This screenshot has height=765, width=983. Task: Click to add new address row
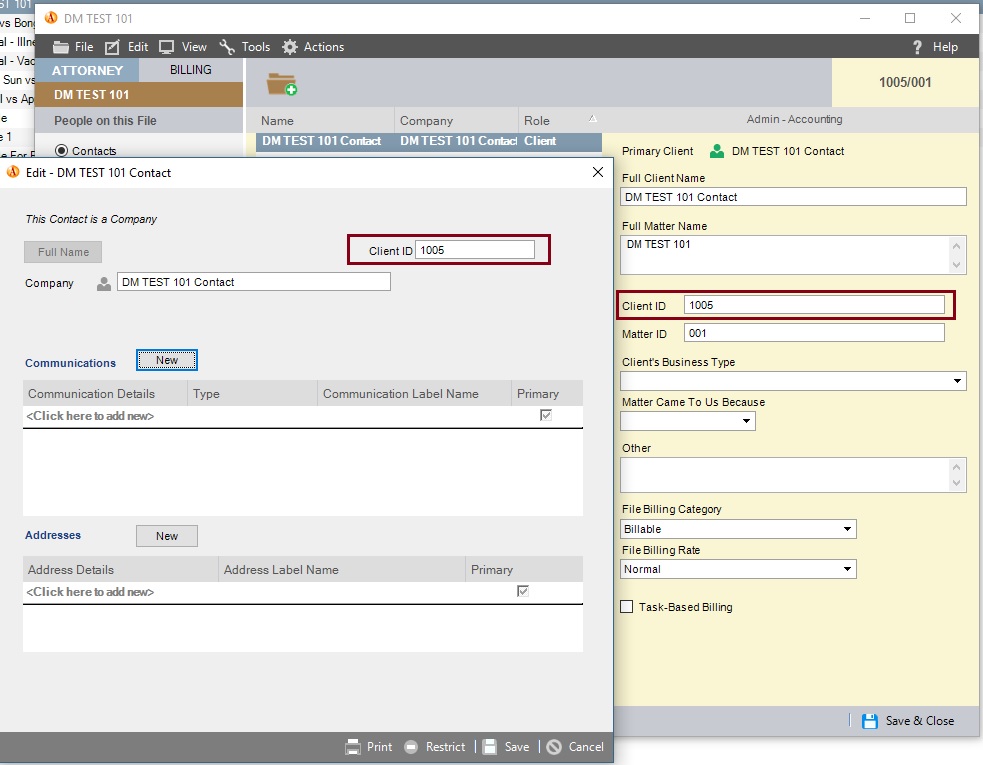point(303,592)
